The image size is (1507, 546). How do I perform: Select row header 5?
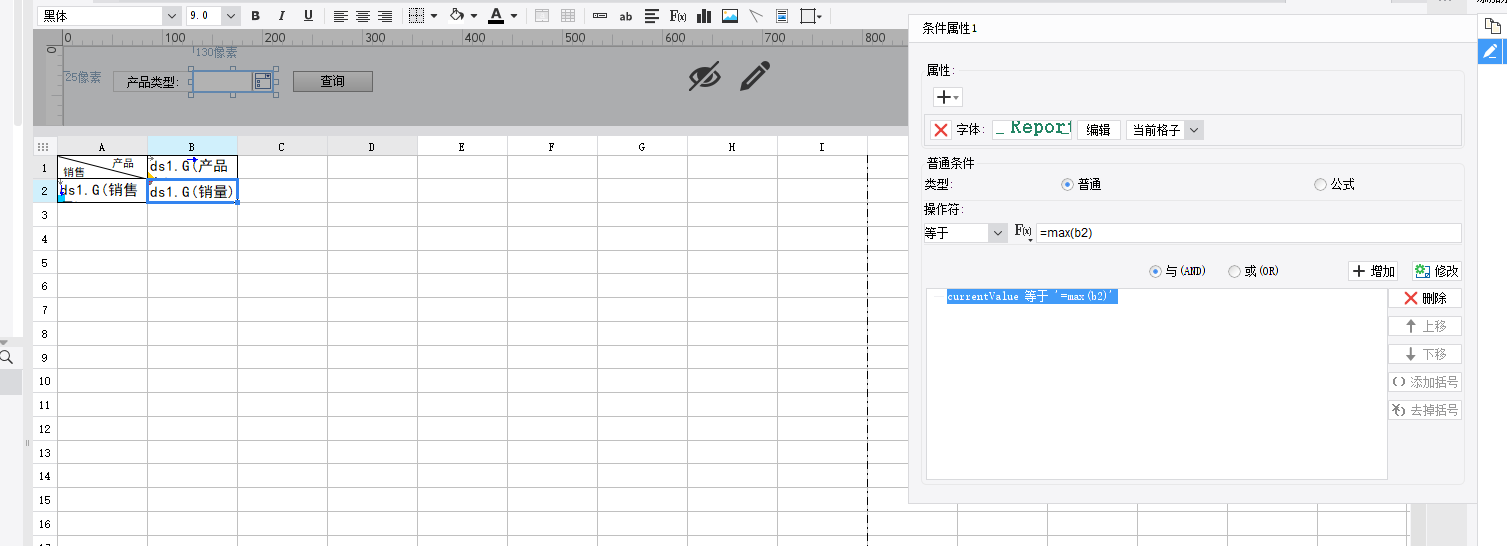45,262
